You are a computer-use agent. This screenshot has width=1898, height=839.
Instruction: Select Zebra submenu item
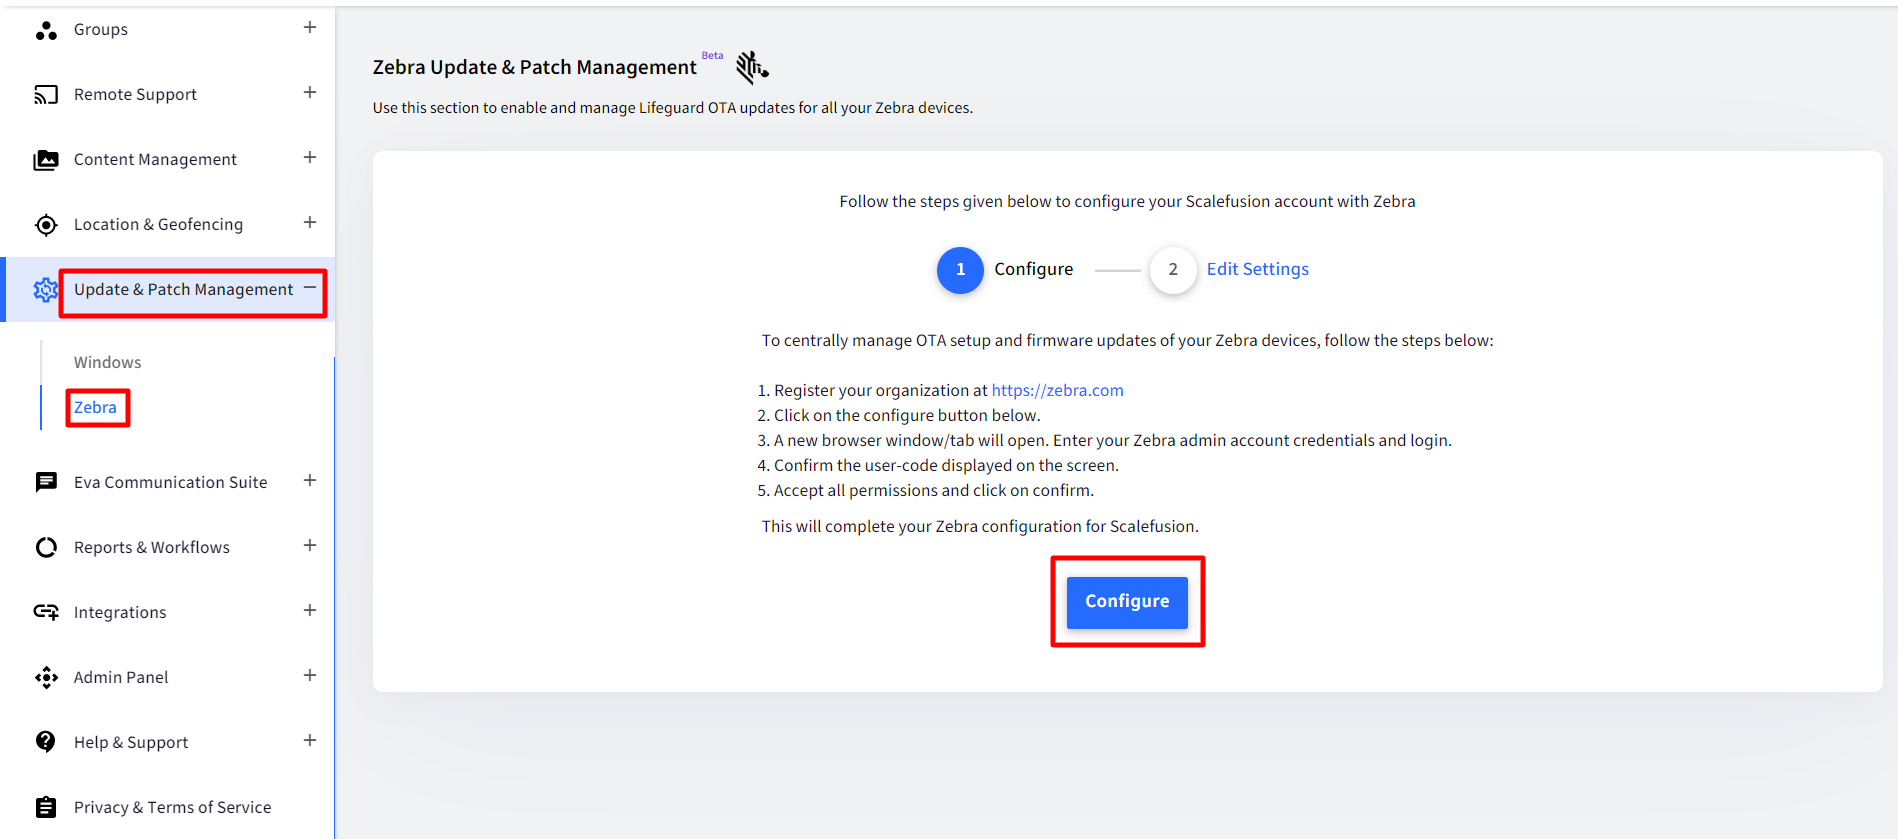tap(95, 408)
